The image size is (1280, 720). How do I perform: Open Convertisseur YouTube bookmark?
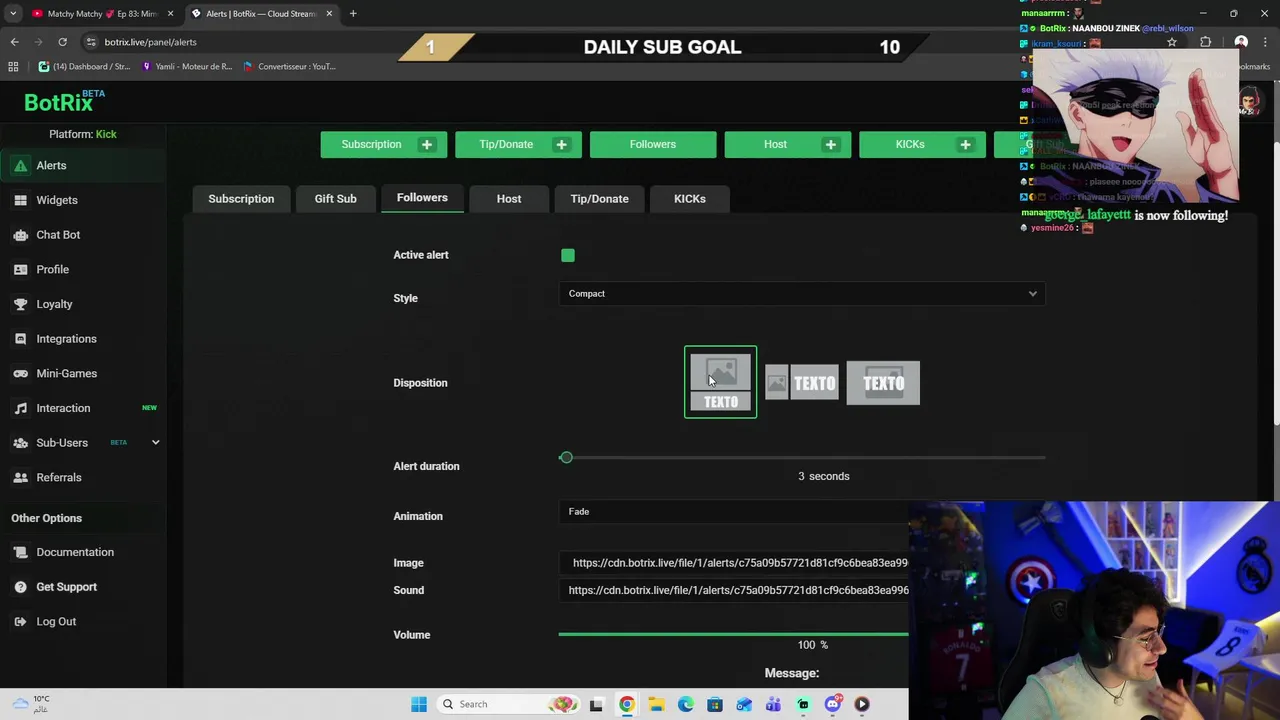click(x=290, y=67)
